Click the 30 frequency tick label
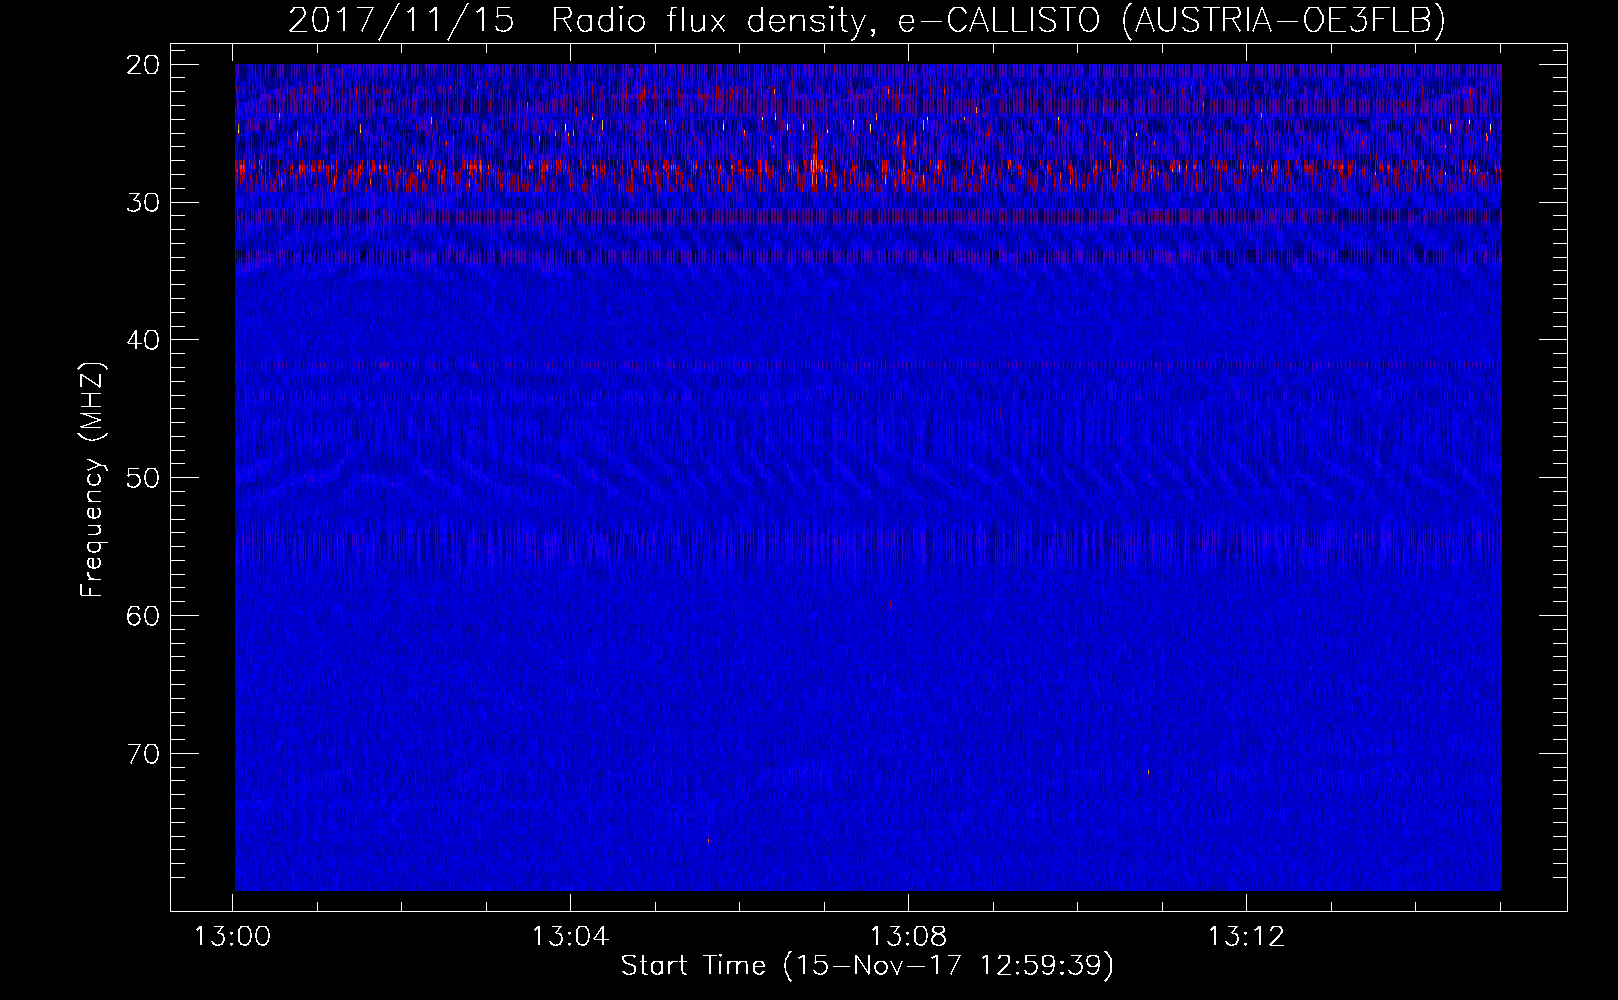 pos(144,203)
